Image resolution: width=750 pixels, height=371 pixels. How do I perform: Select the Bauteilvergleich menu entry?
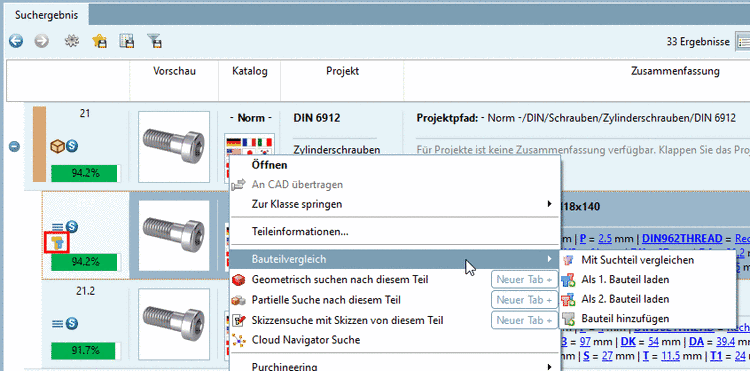[x=395, y=259]
